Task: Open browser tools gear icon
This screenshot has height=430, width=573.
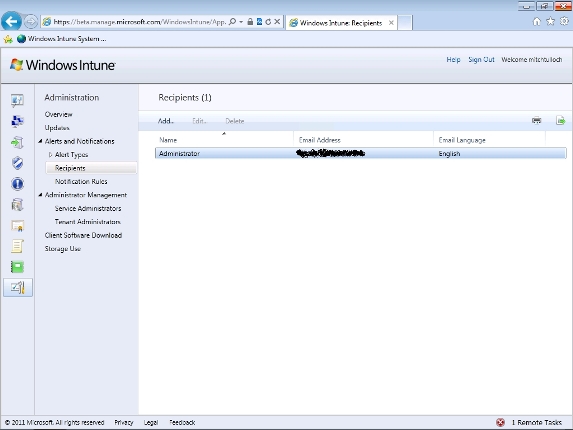Action: click(x=565, y=22)
